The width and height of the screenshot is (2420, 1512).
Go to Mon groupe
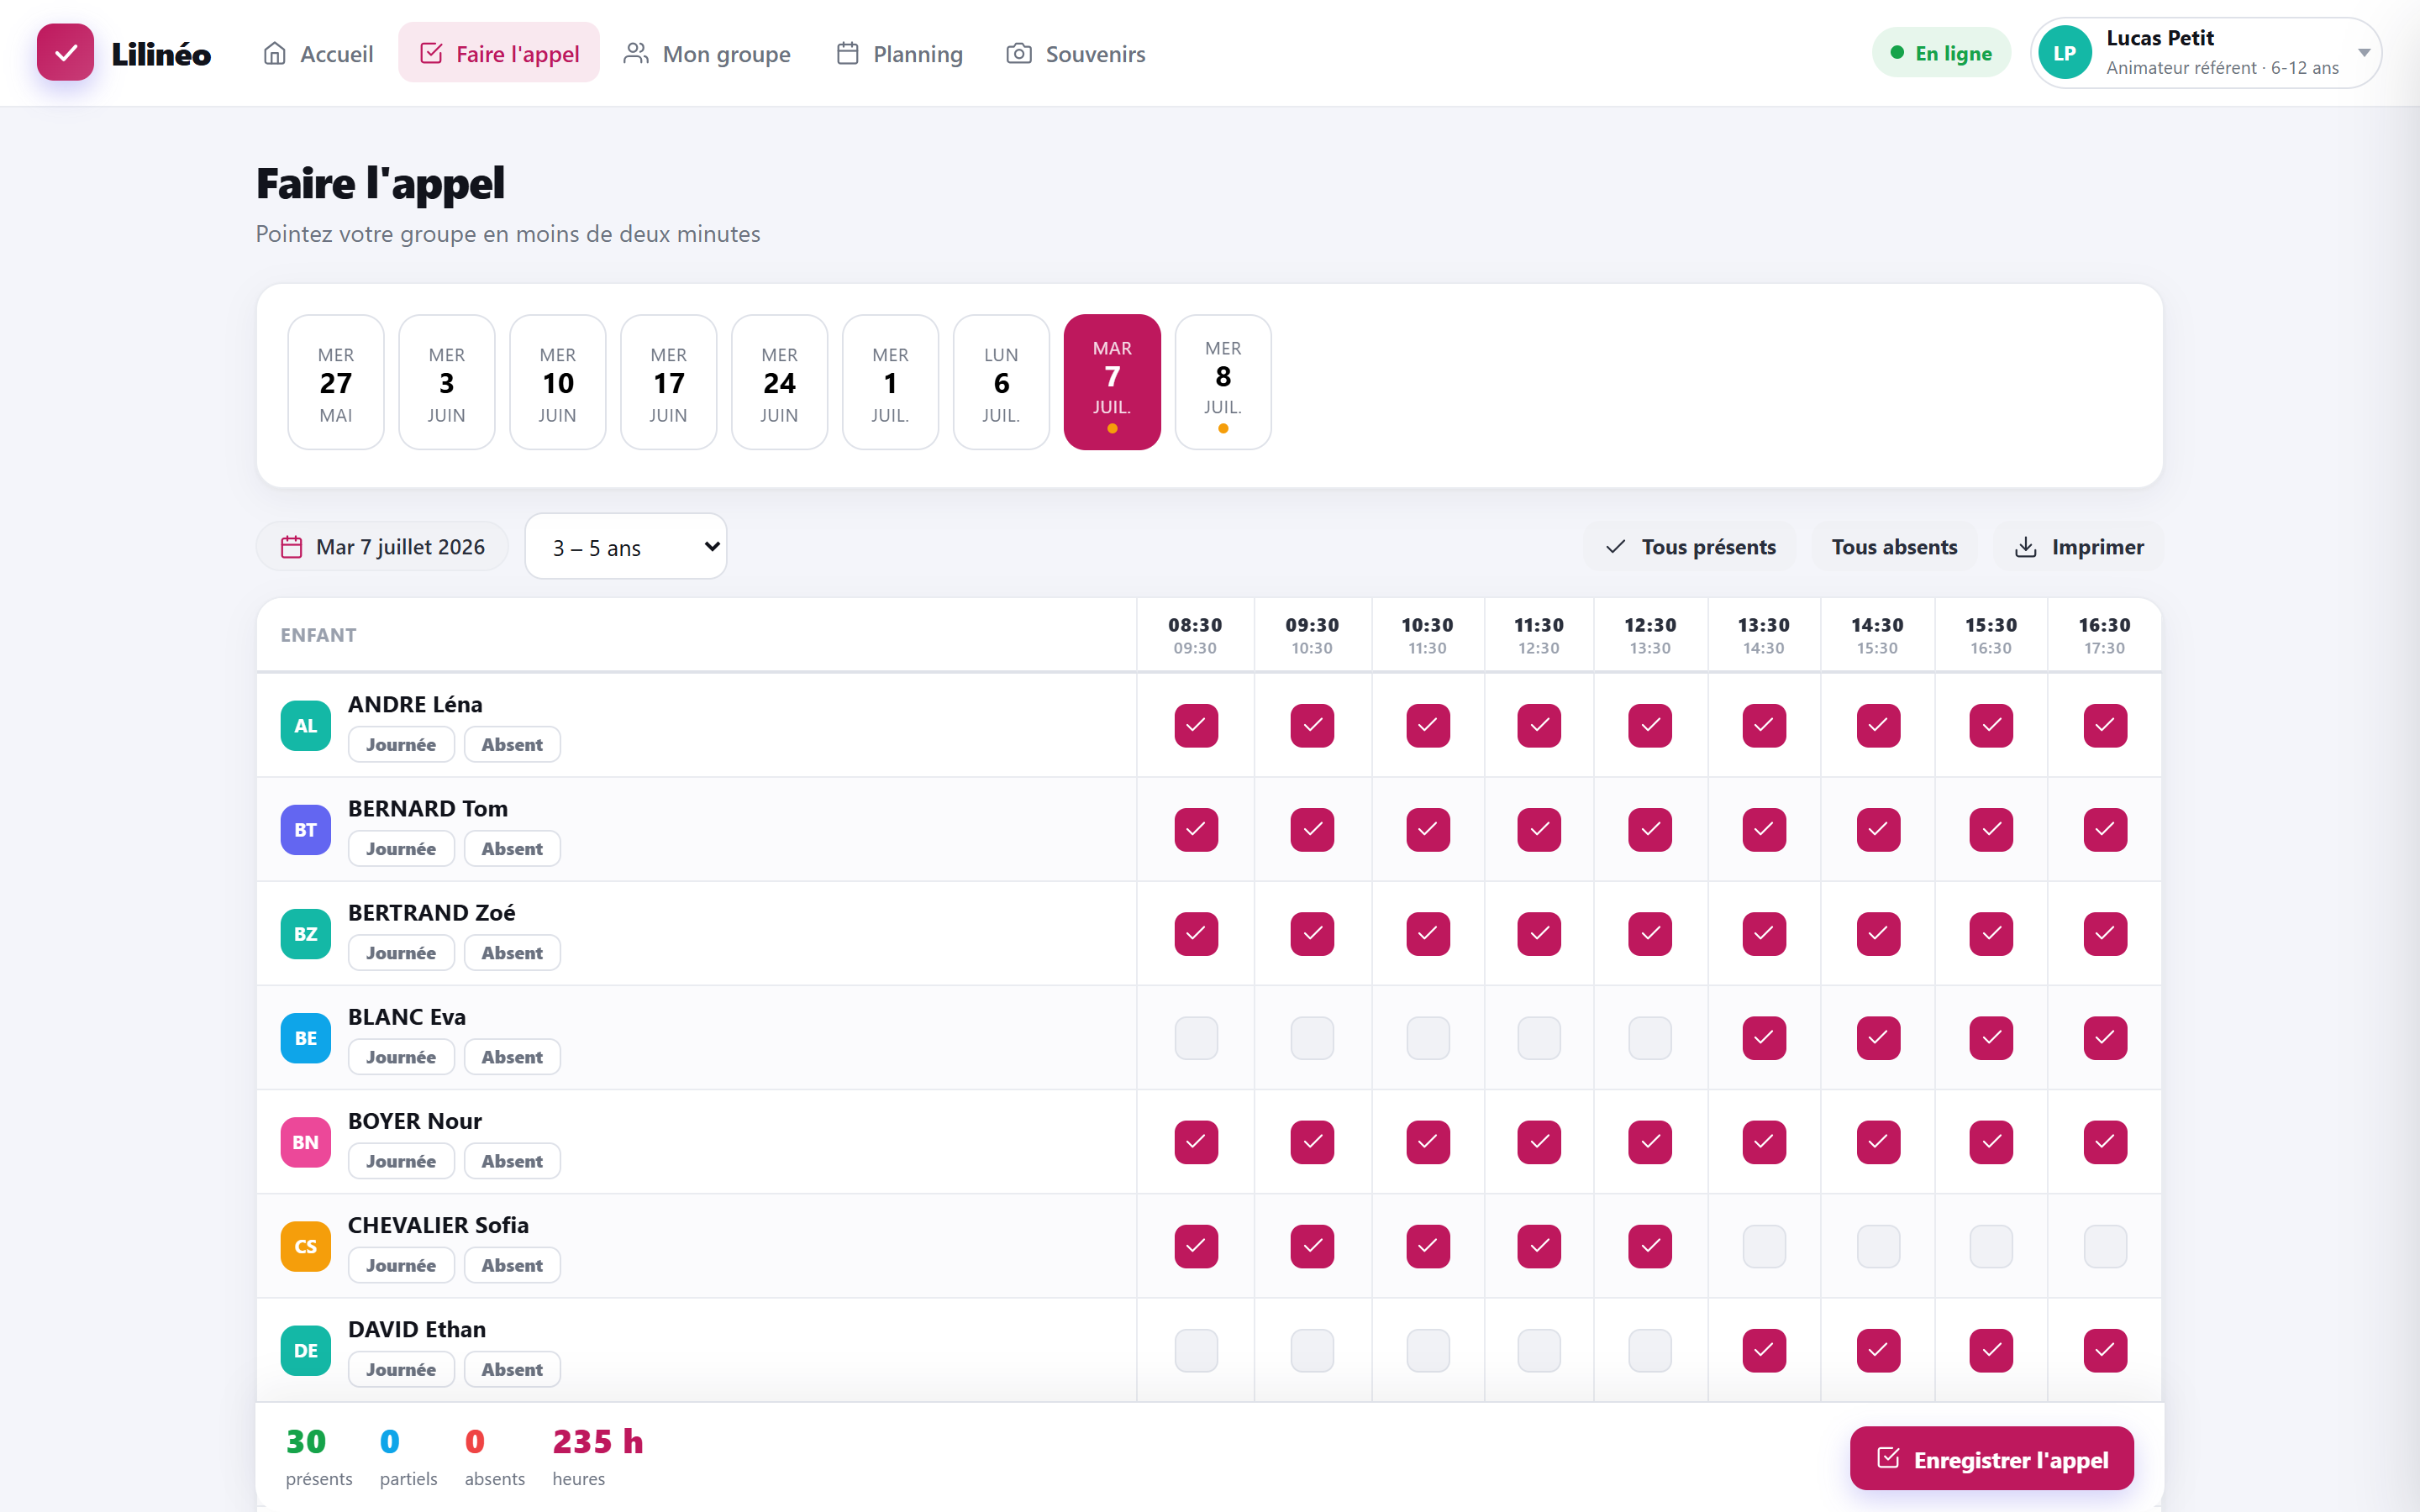(707, 53)
